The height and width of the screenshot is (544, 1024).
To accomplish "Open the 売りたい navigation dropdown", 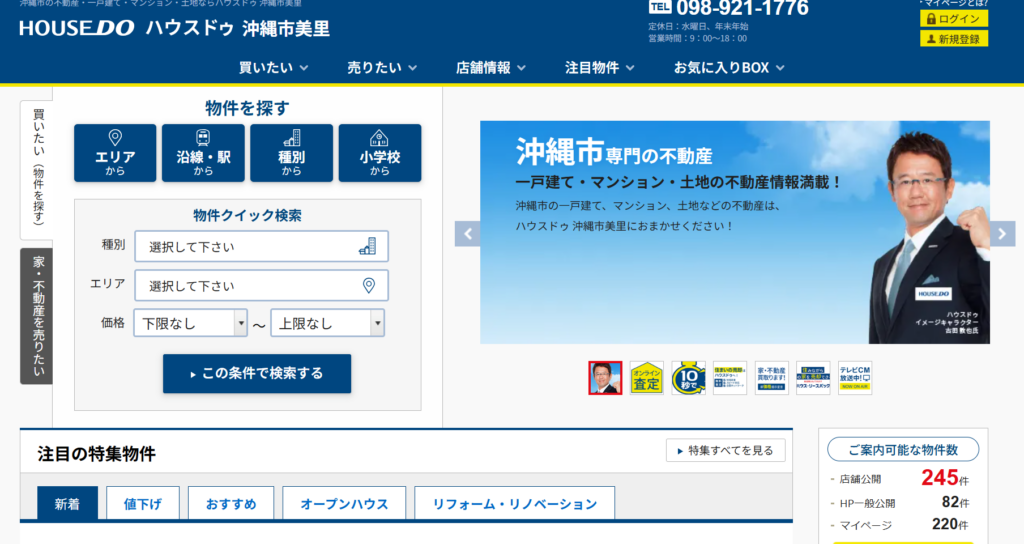I will pos(382,67).
